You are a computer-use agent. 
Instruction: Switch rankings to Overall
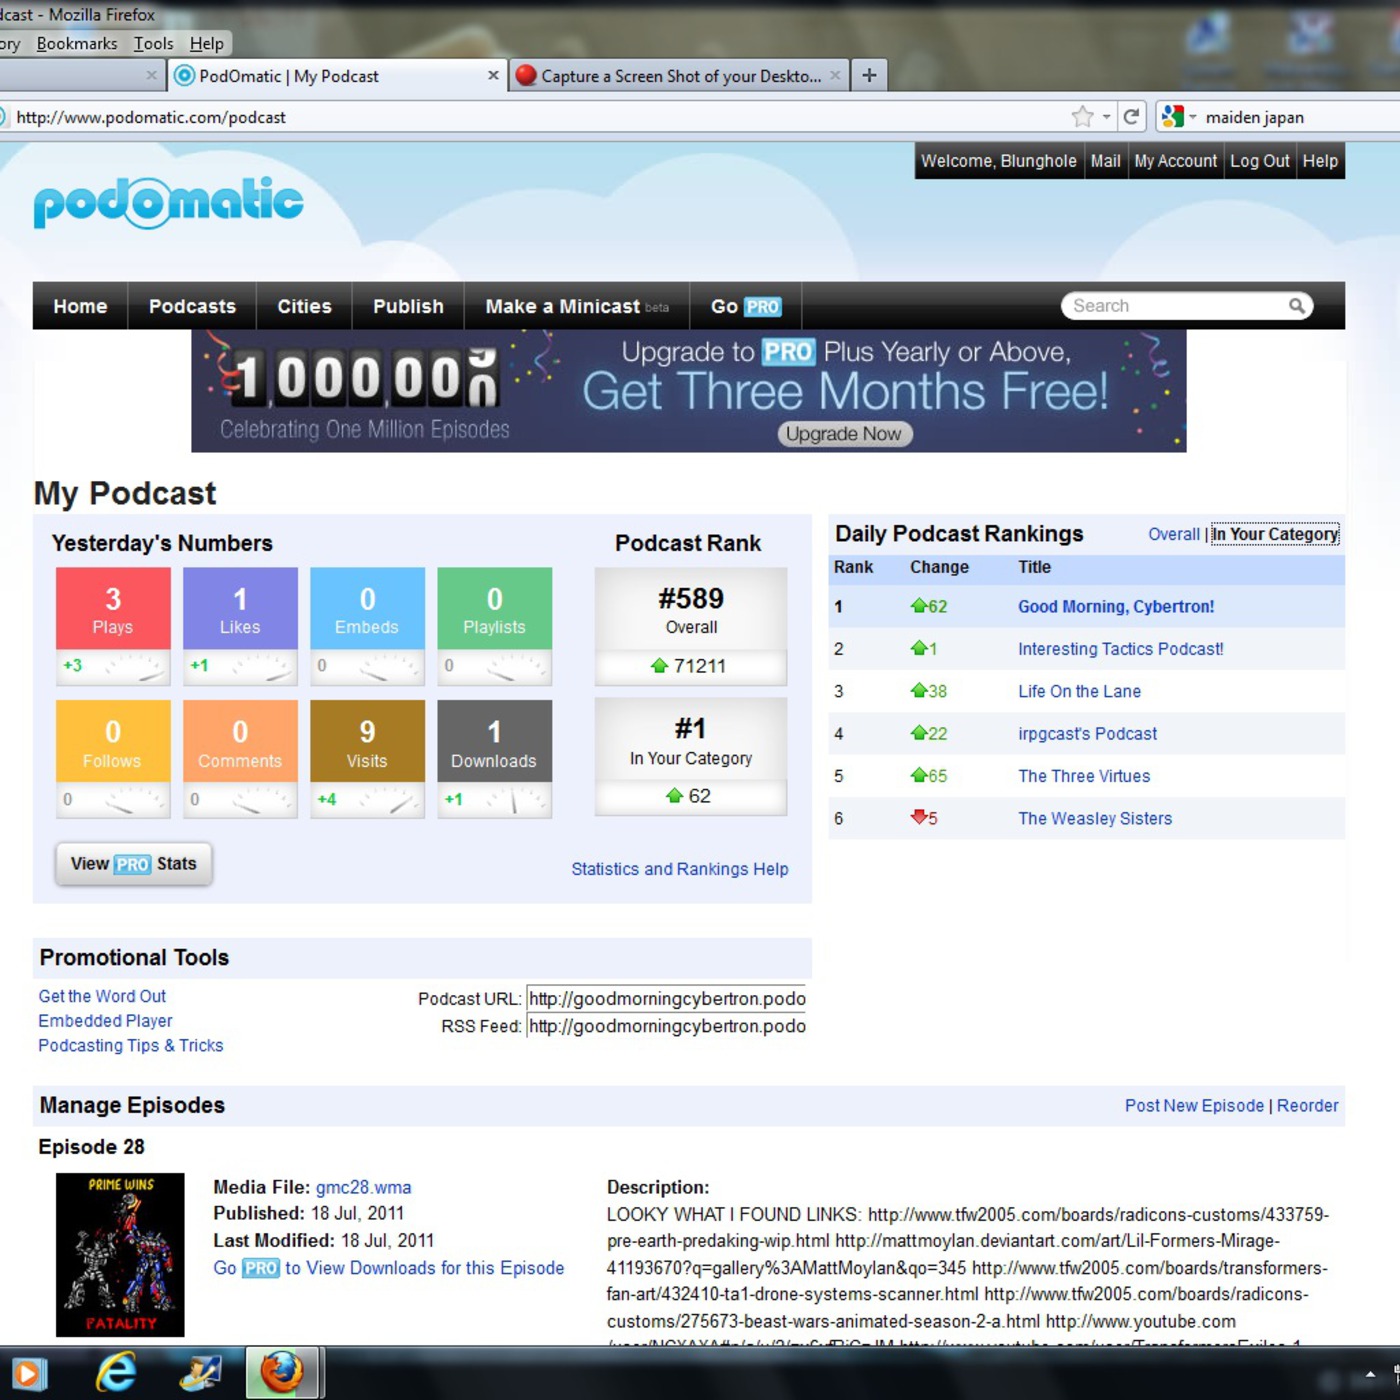click(x=1174, y=534)
